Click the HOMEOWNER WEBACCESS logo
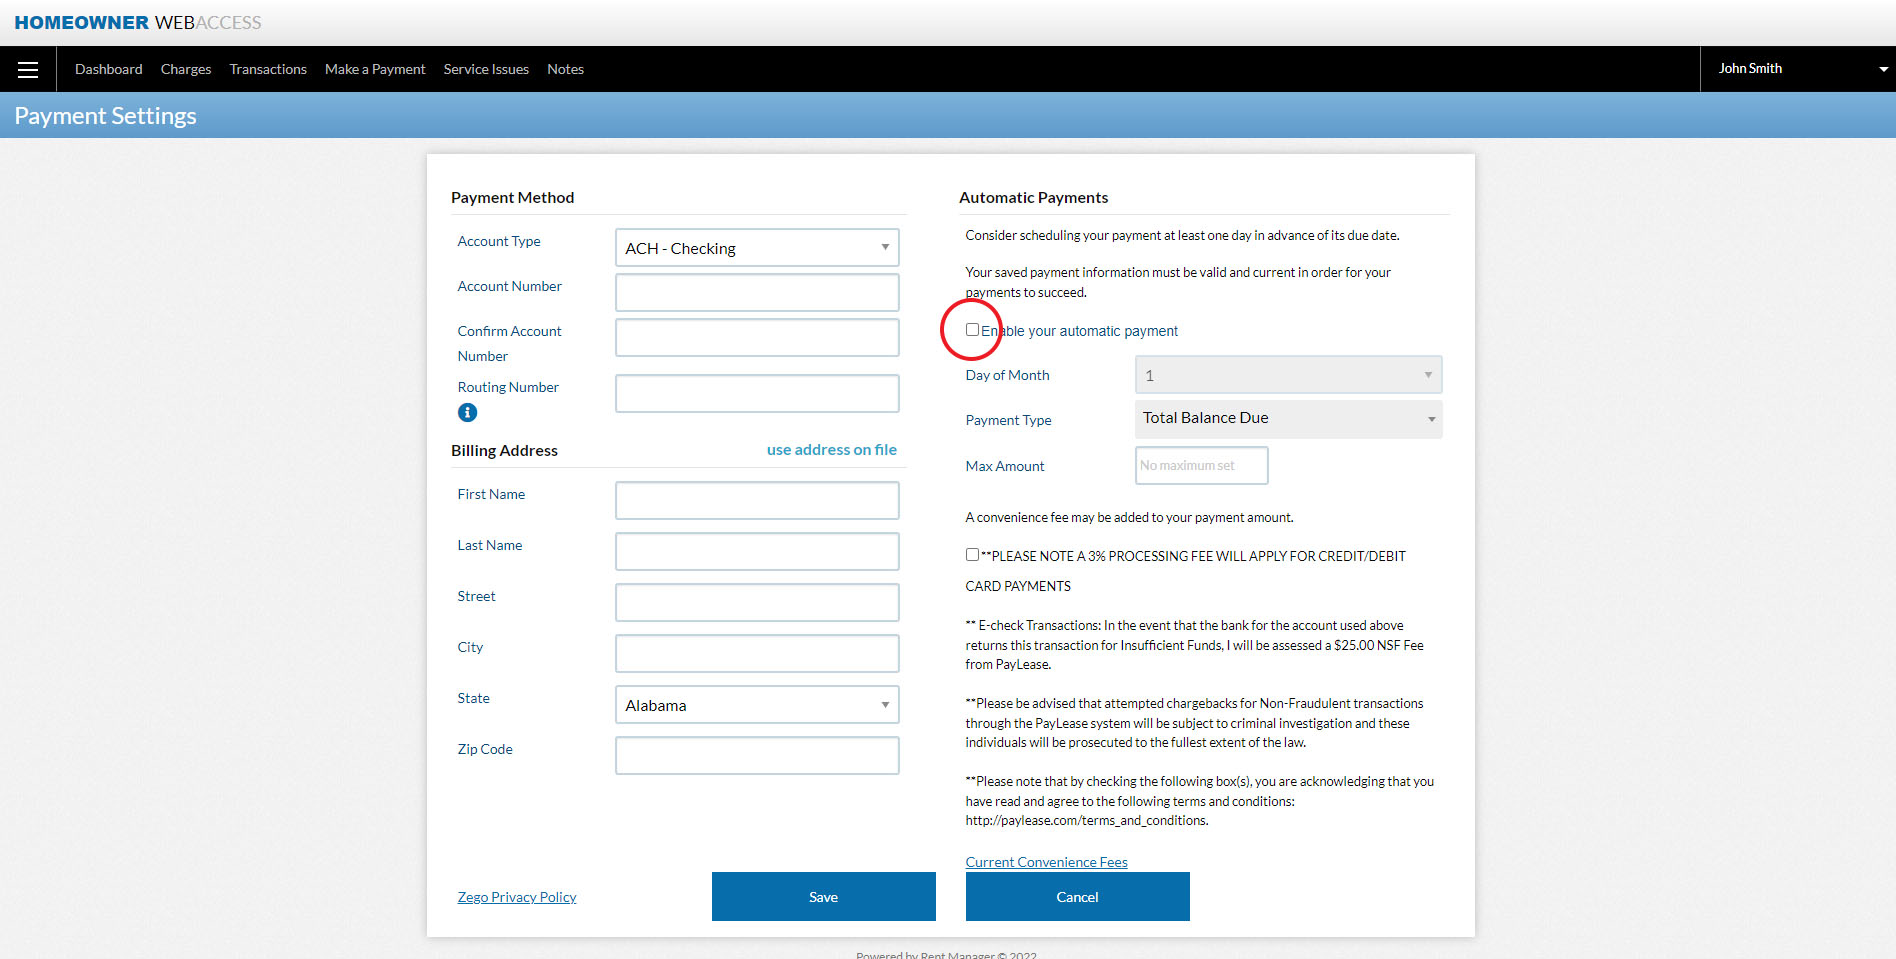 coord(138,21)
